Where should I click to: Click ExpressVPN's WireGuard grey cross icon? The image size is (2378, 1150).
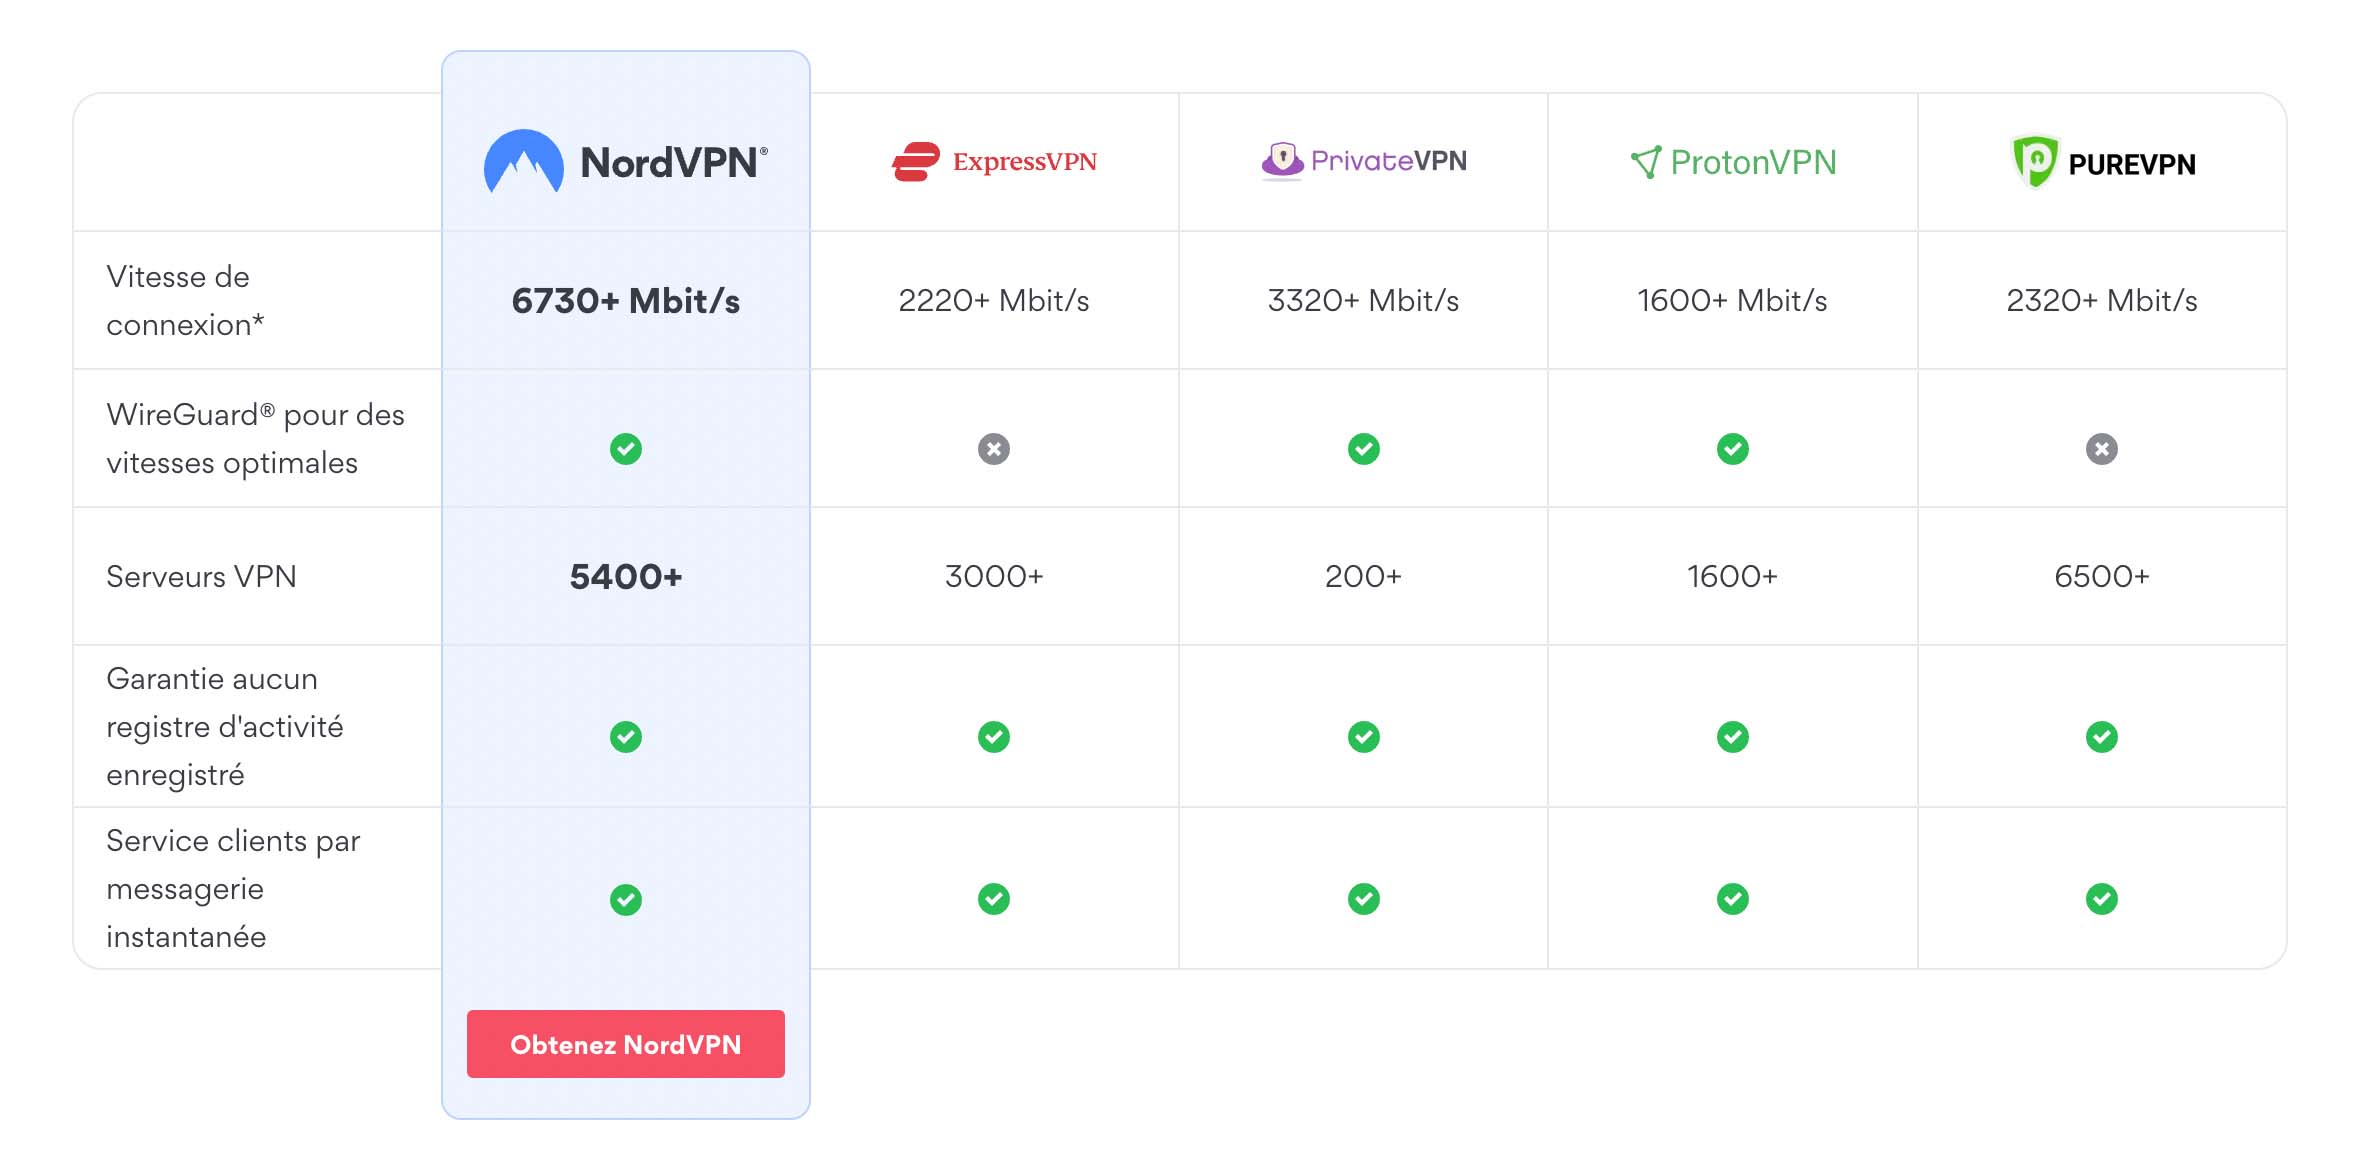click(994, 449)
